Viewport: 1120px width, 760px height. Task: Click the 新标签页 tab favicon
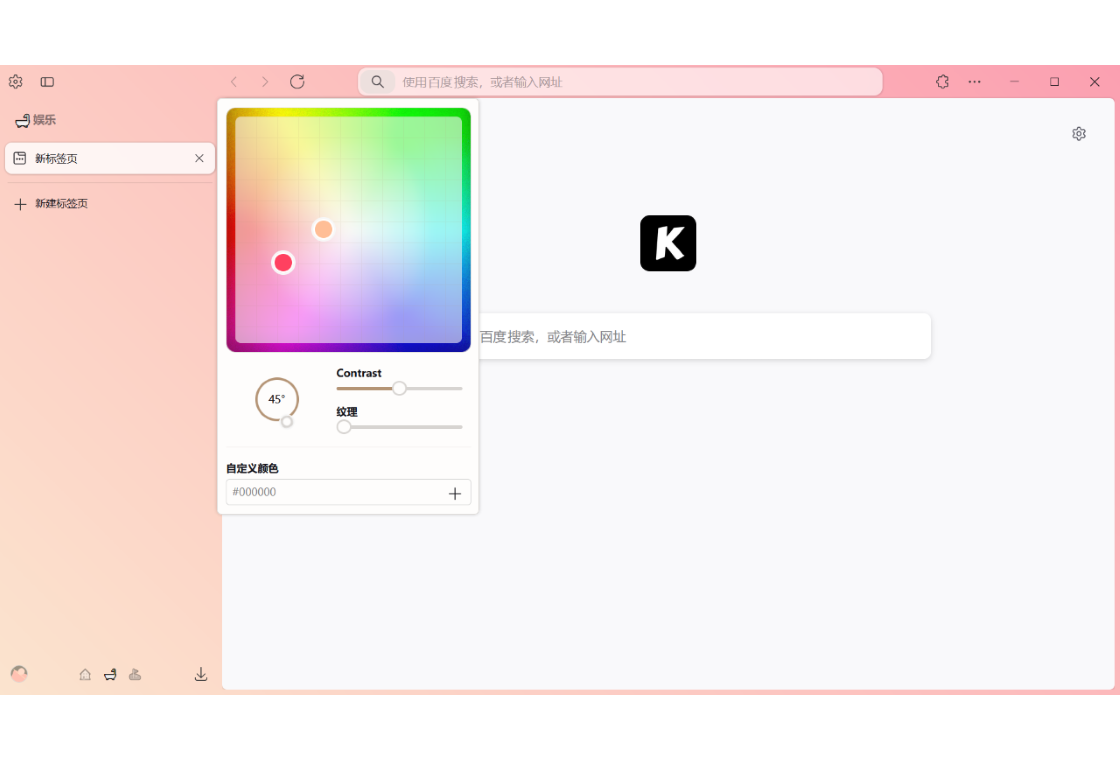[x=20, y=159]
